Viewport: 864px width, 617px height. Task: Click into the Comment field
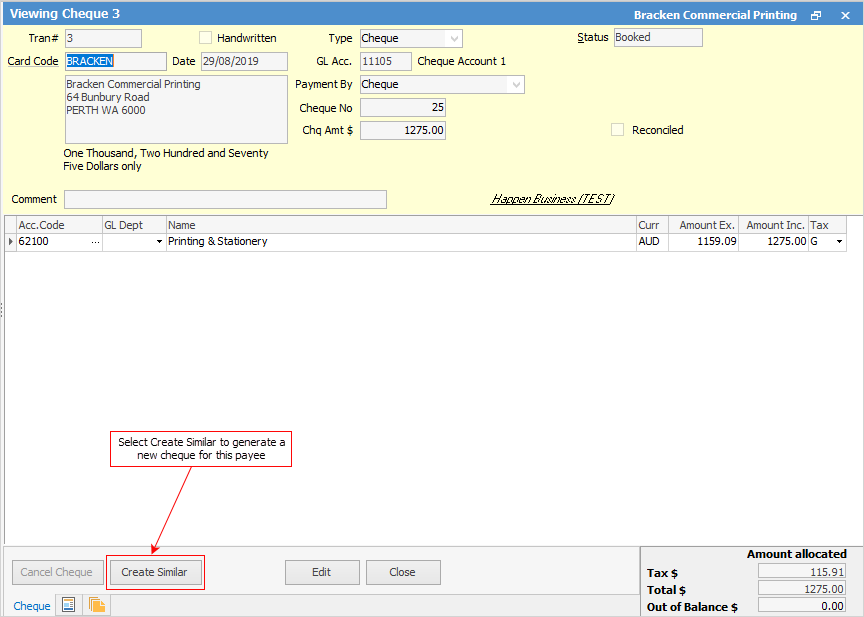click(x=225, y=199)
